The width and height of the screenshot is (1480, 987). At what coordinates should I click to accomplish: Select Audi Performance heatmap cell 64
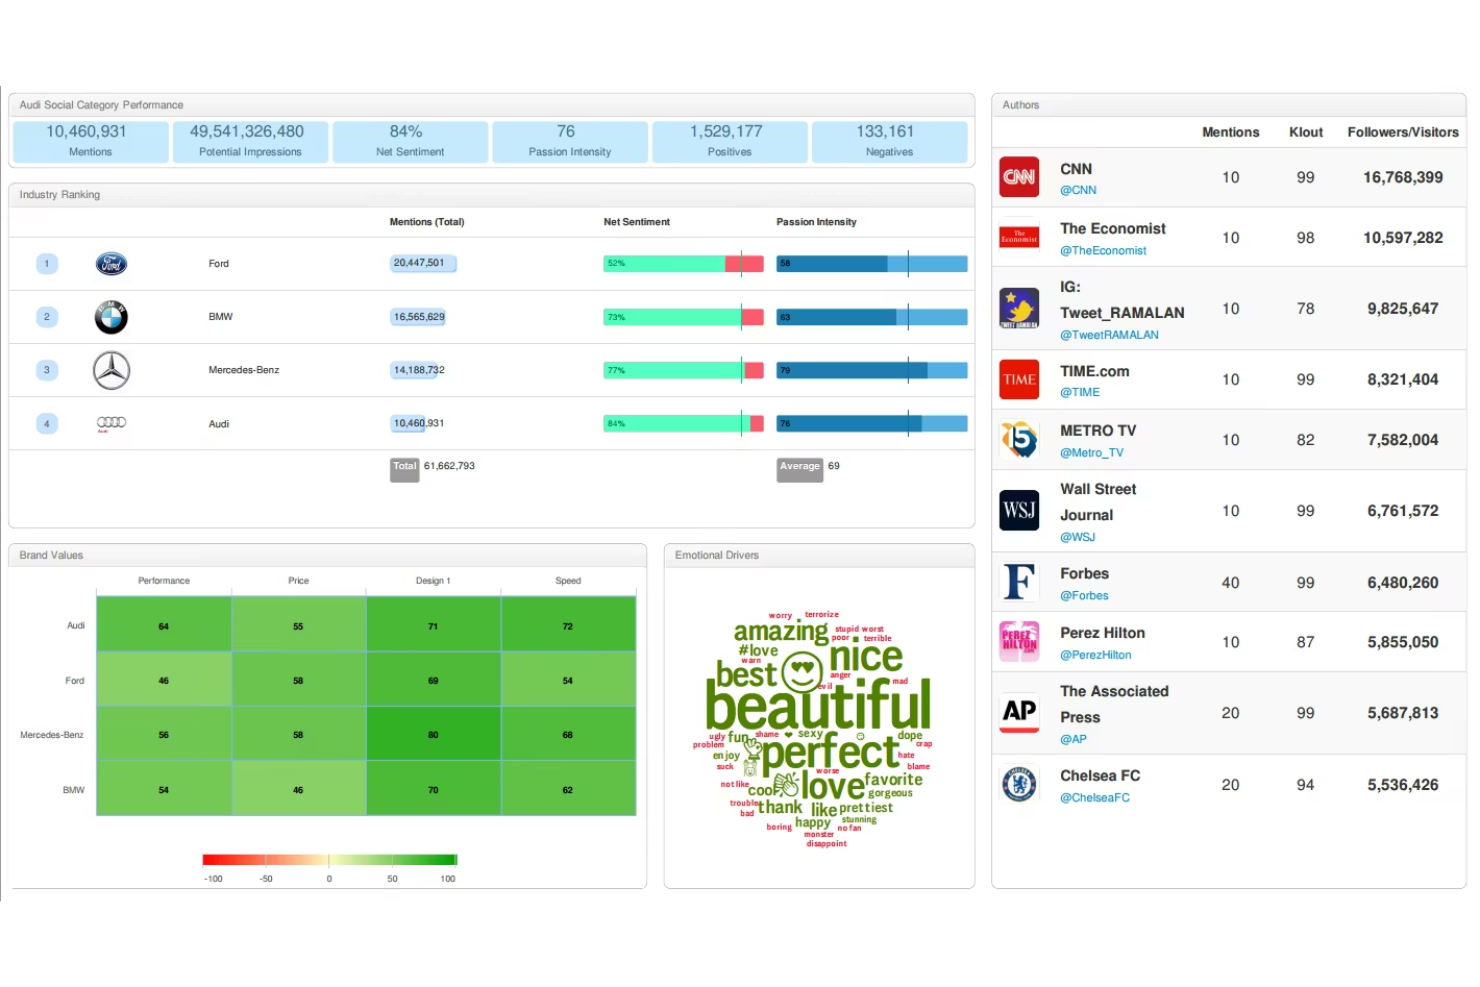(x=164, y=625)
